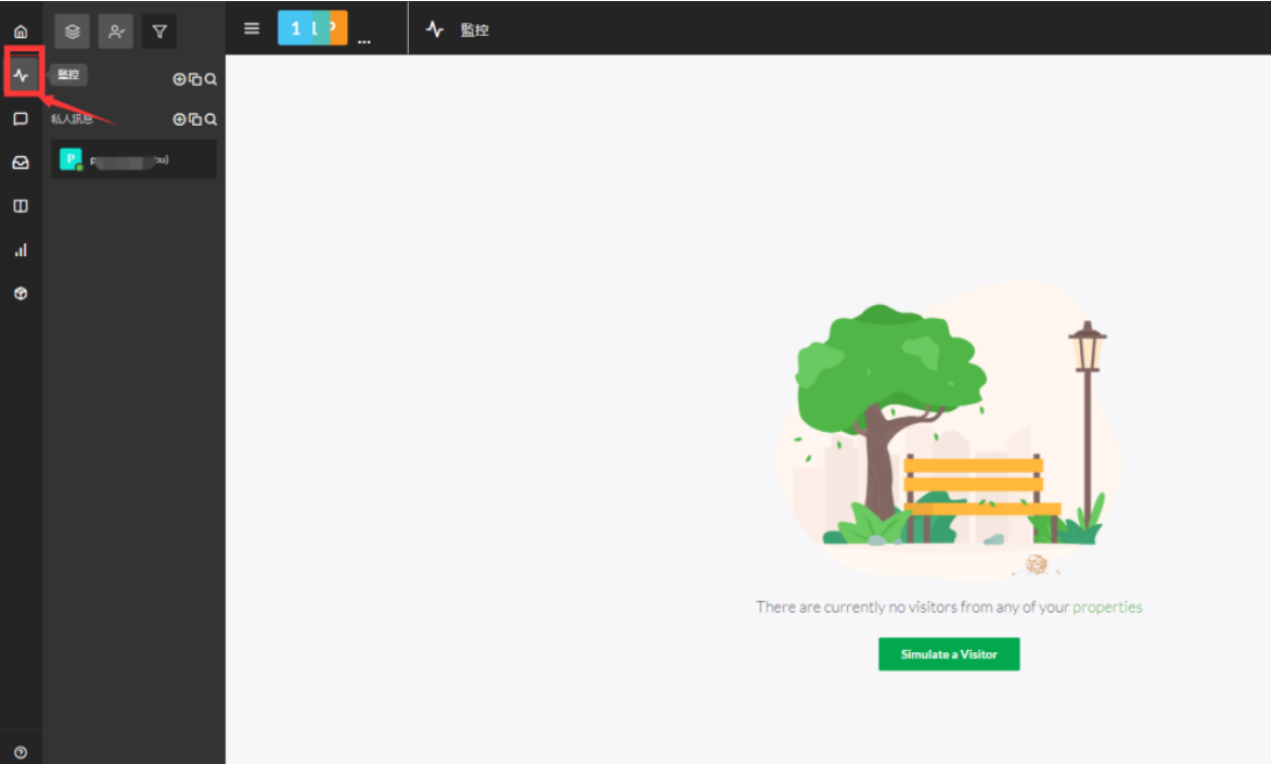Open the Home dashboard icon
The height and width of the screenshot is (764, 1276).
pos(20,32)
